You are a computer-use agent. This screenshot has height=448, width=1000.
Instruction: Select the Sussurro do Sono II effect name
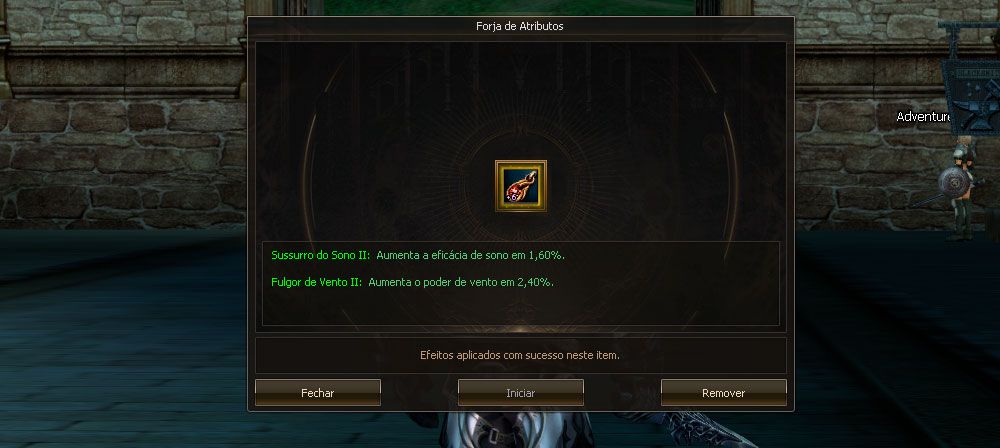pos(321,255)
